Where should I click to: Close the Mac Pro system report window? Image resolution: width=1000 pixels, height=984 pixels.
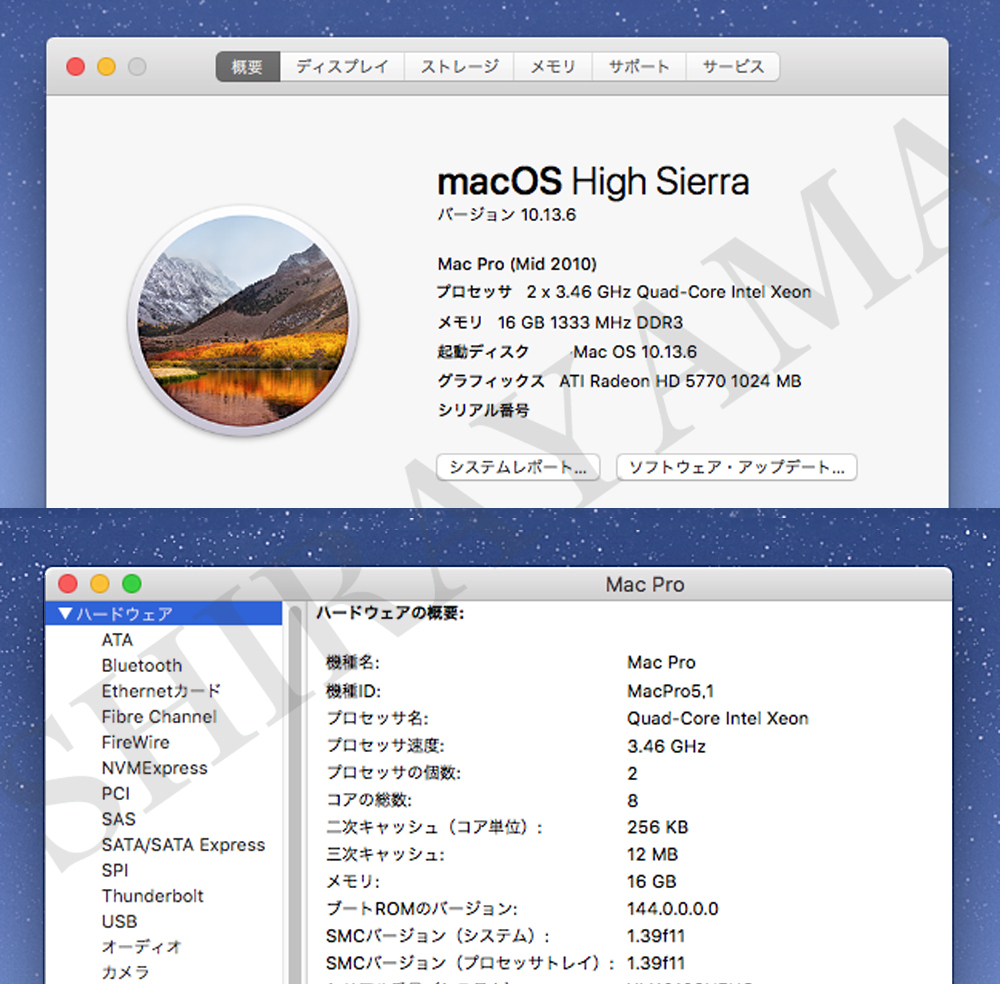point(68,584)
